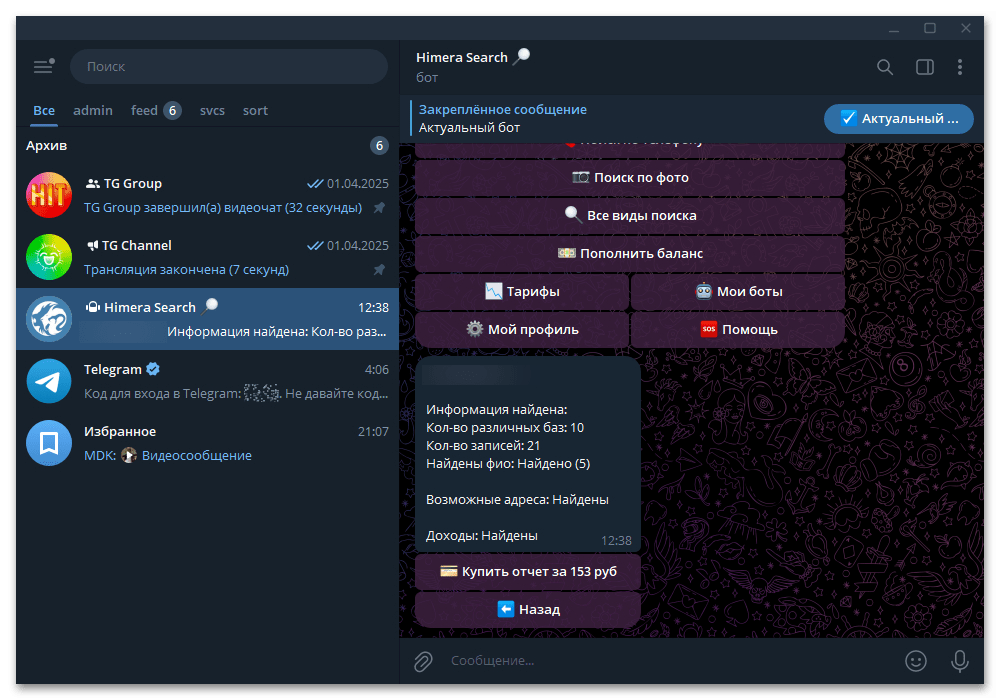The image size is (1000, 700).
Task: Click the Все виды поиска button
Action: [630, 215]
